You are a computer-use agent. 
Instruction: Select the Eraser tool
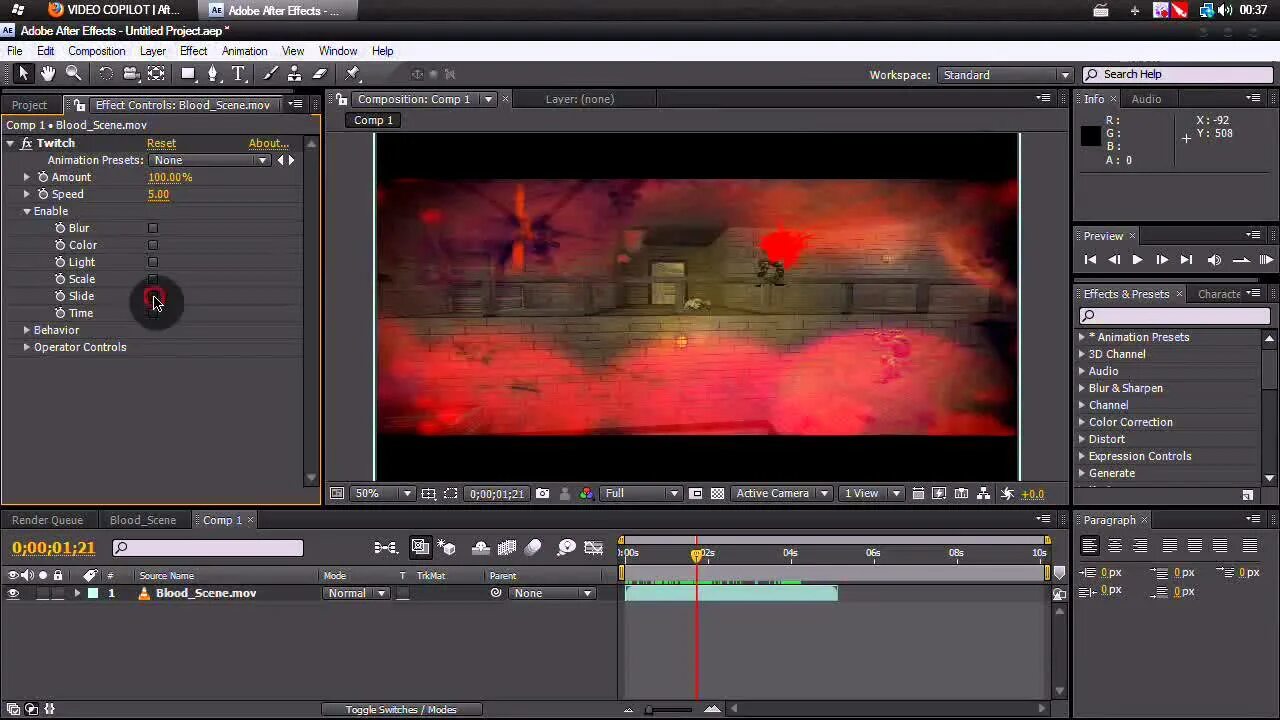[x=320, y=74]
